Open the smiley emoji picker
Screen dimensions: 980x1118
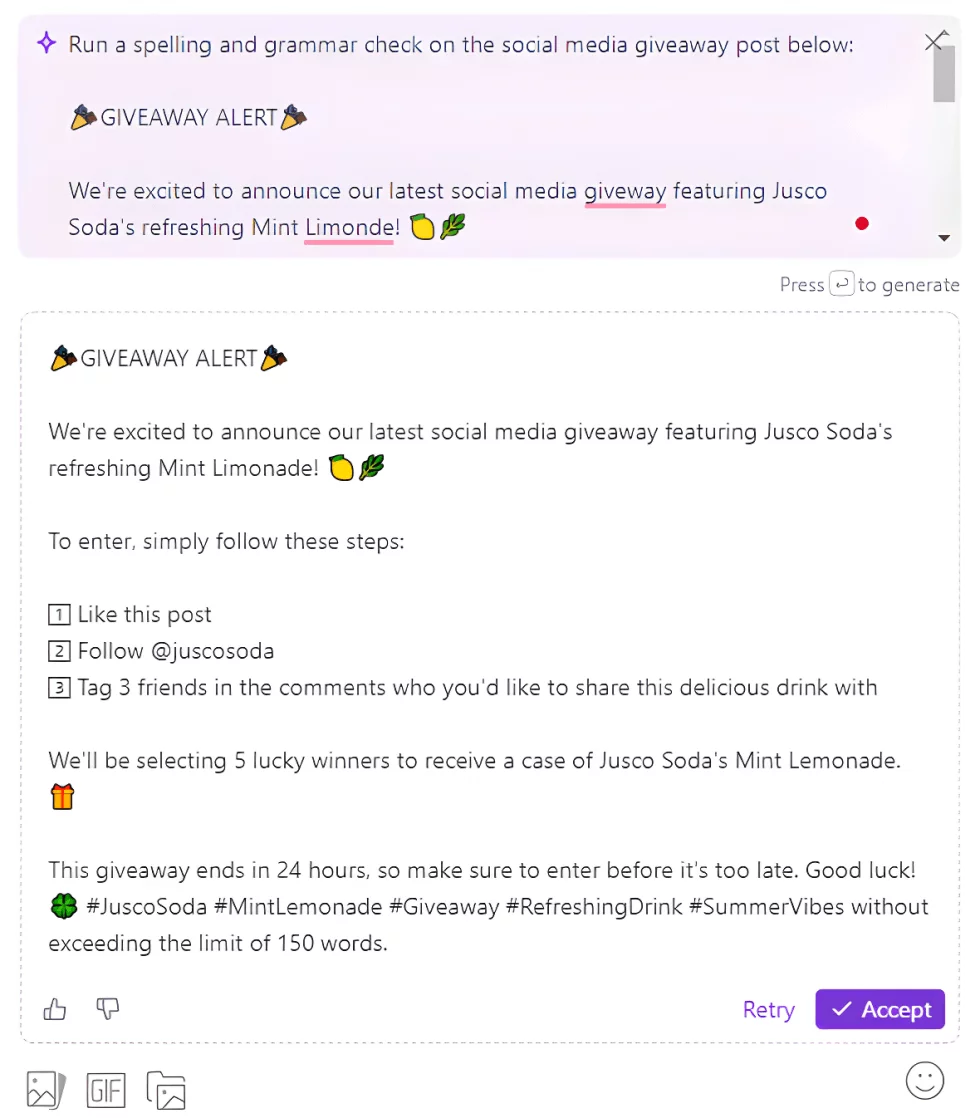click(924, 1080)
